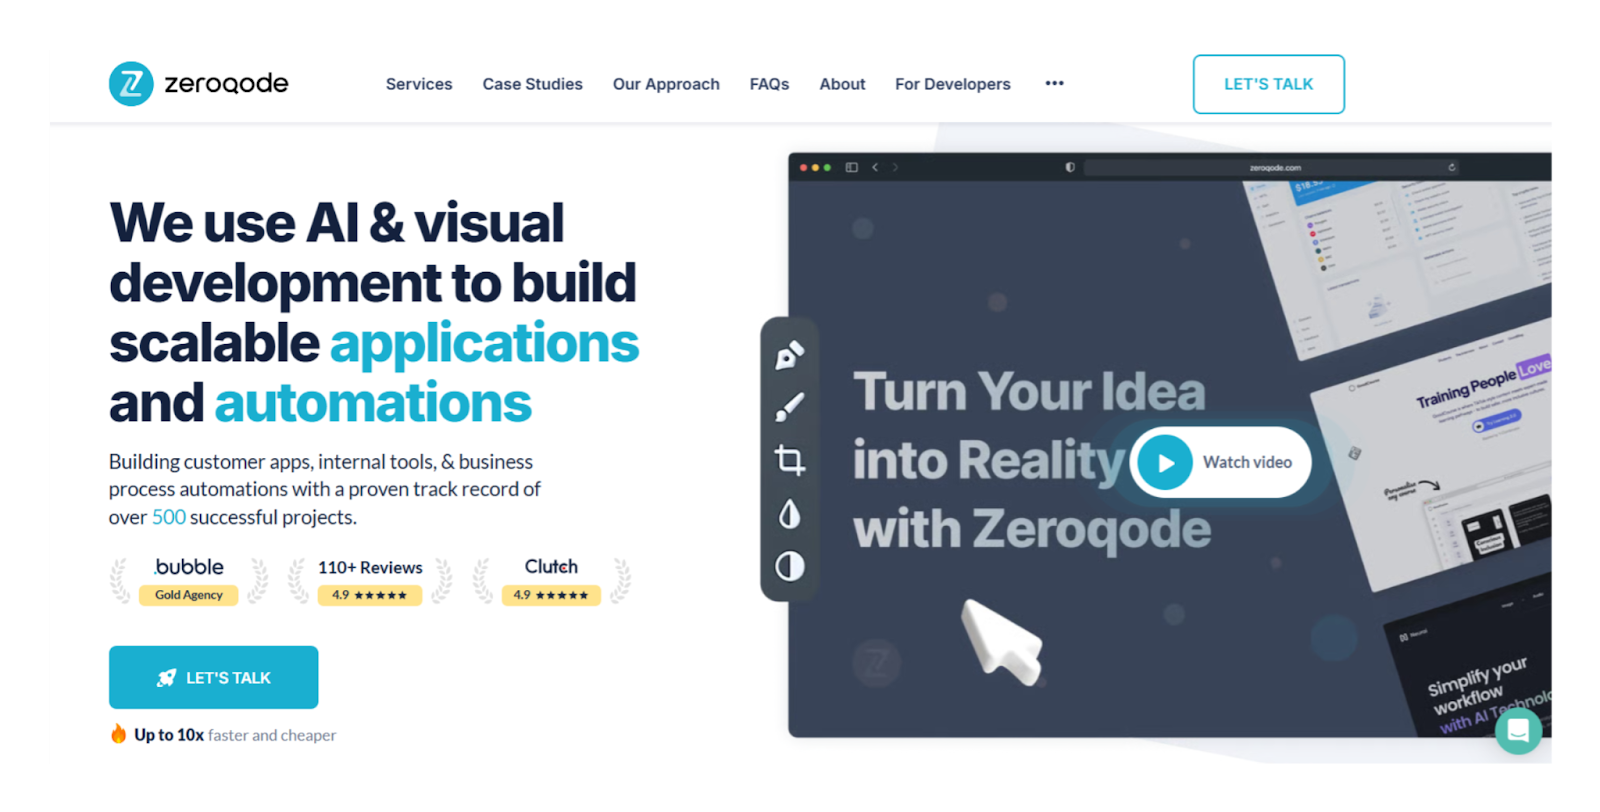Click the "500" highlighted number text
The height and width of the screenshot is (812, 1600).
tap(169, 517)
